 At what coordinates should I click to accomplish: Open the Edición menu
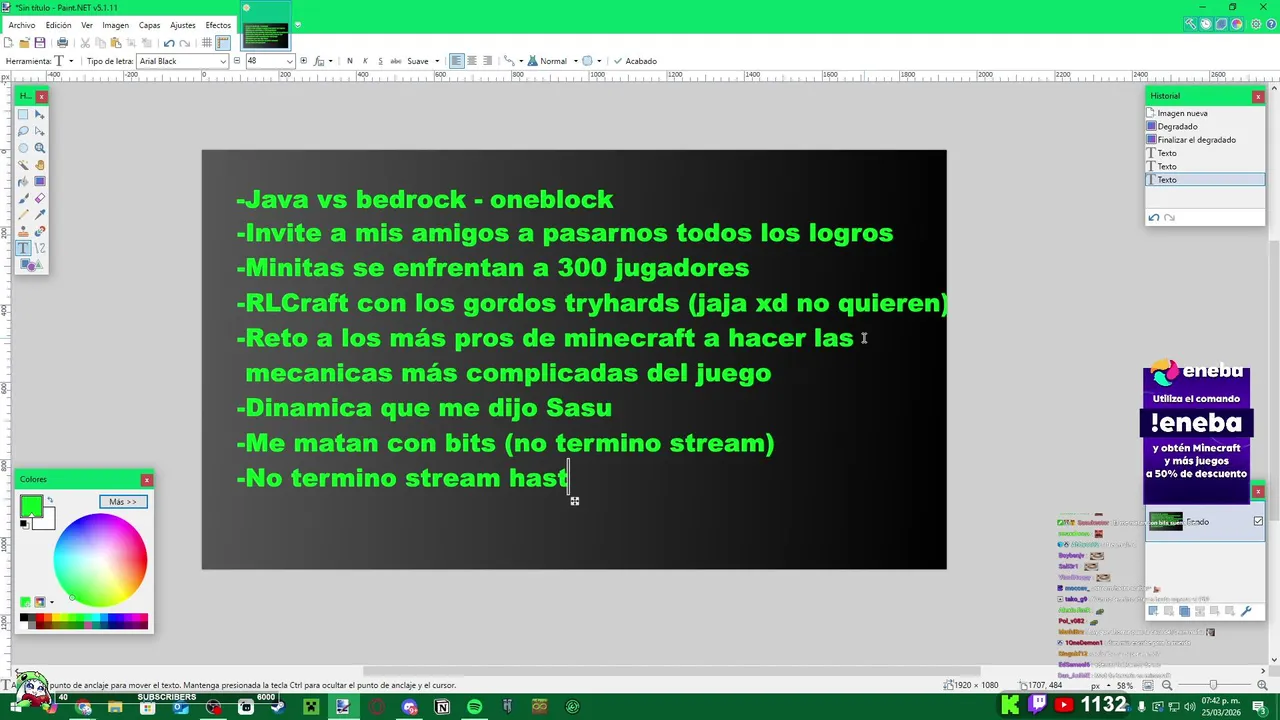point(58,25)
